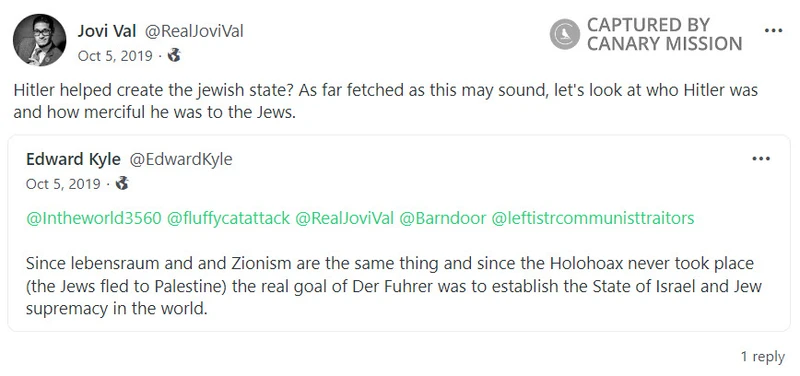
Task: Open the @leftistrcommunisttraitors mention
Action: (592, 218)
